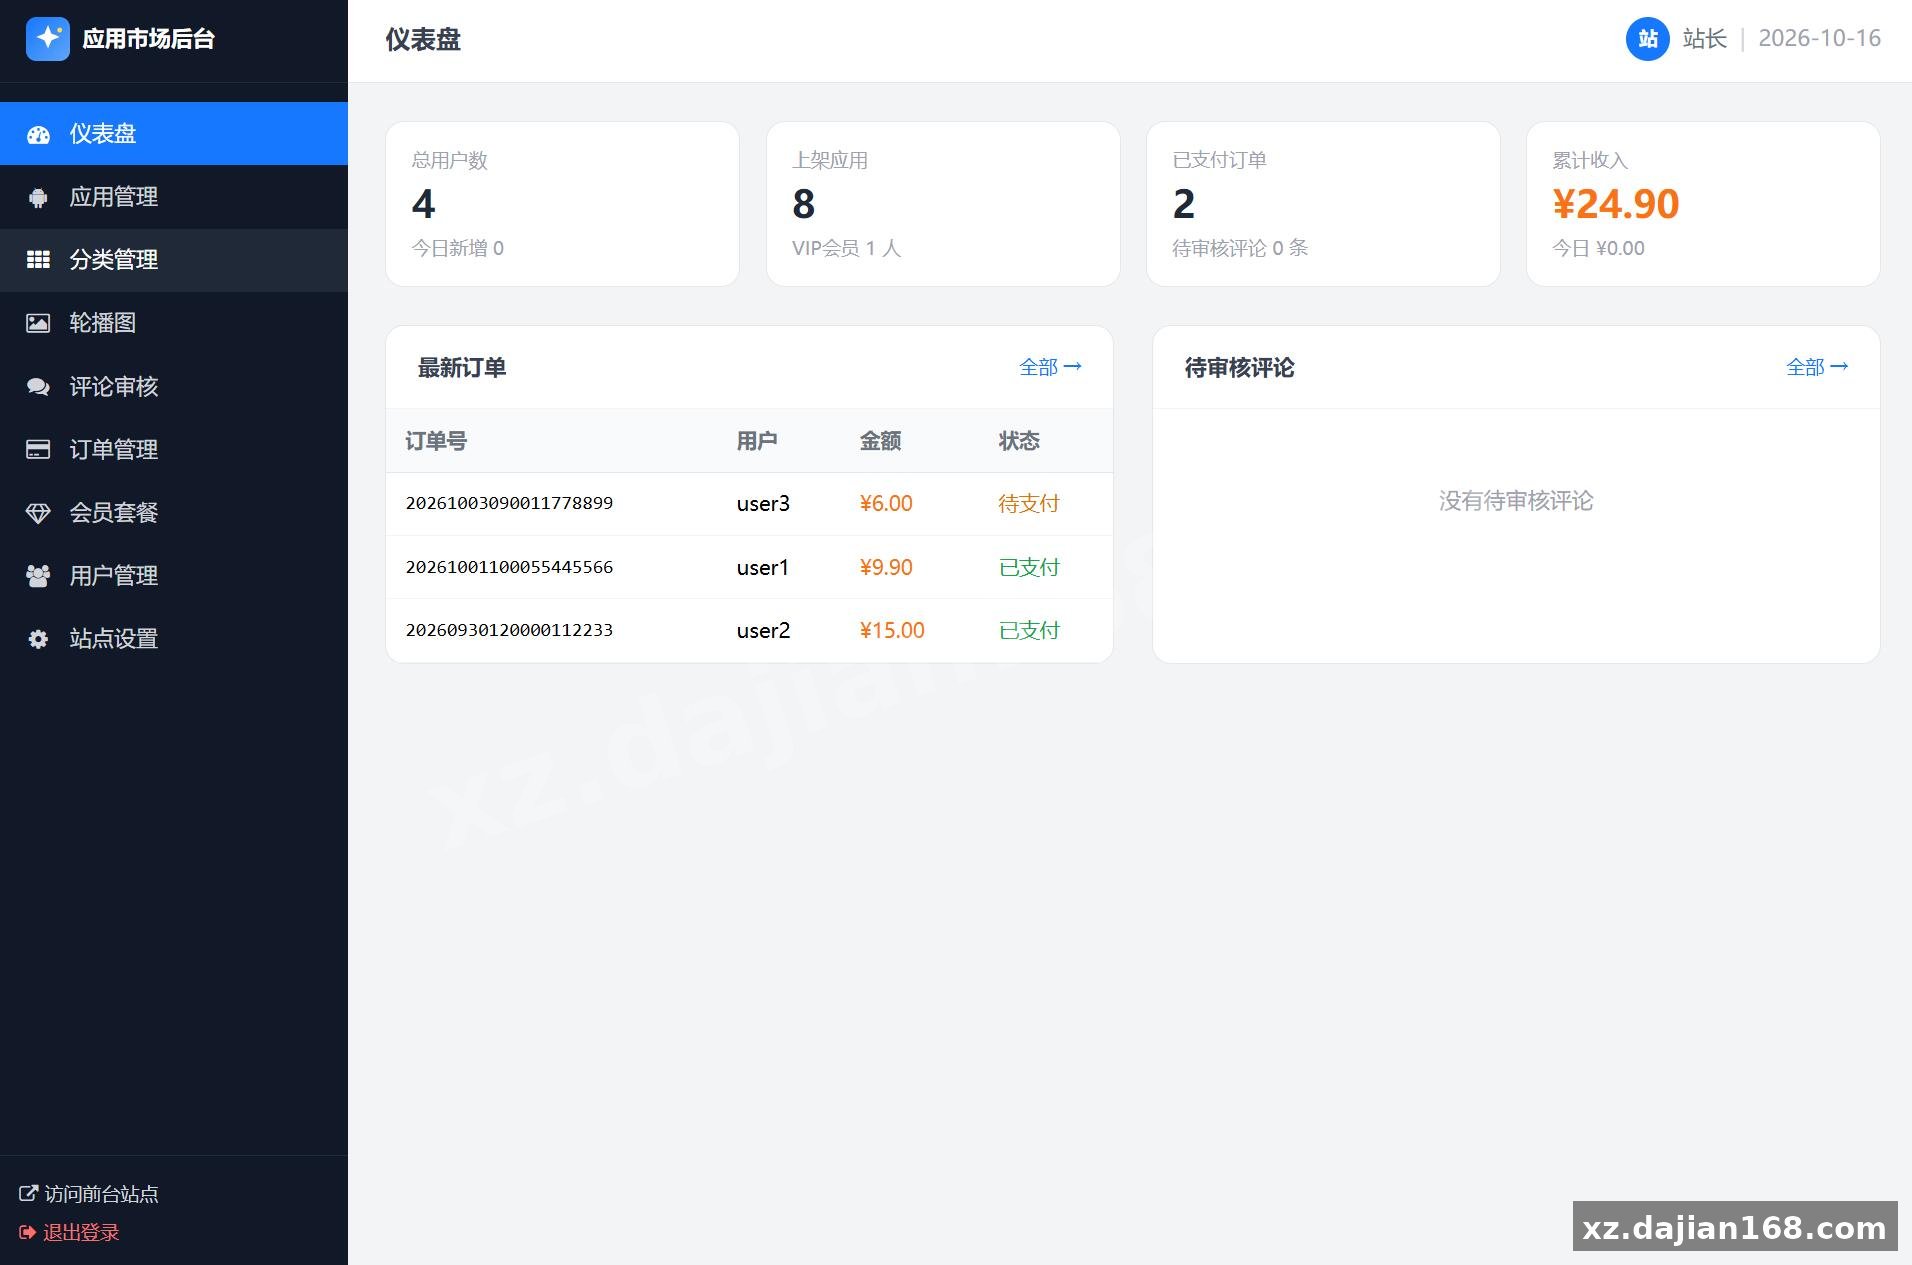
Task: Click the 站长 username in header
Action: point(1704,39)
